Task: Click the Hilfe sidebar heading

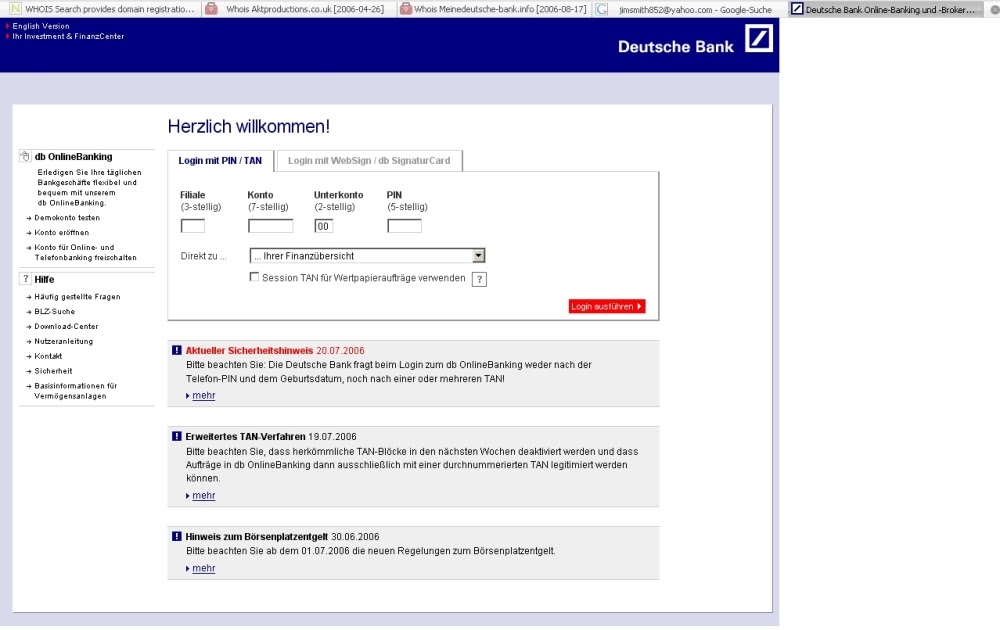Action: [44, 279]
